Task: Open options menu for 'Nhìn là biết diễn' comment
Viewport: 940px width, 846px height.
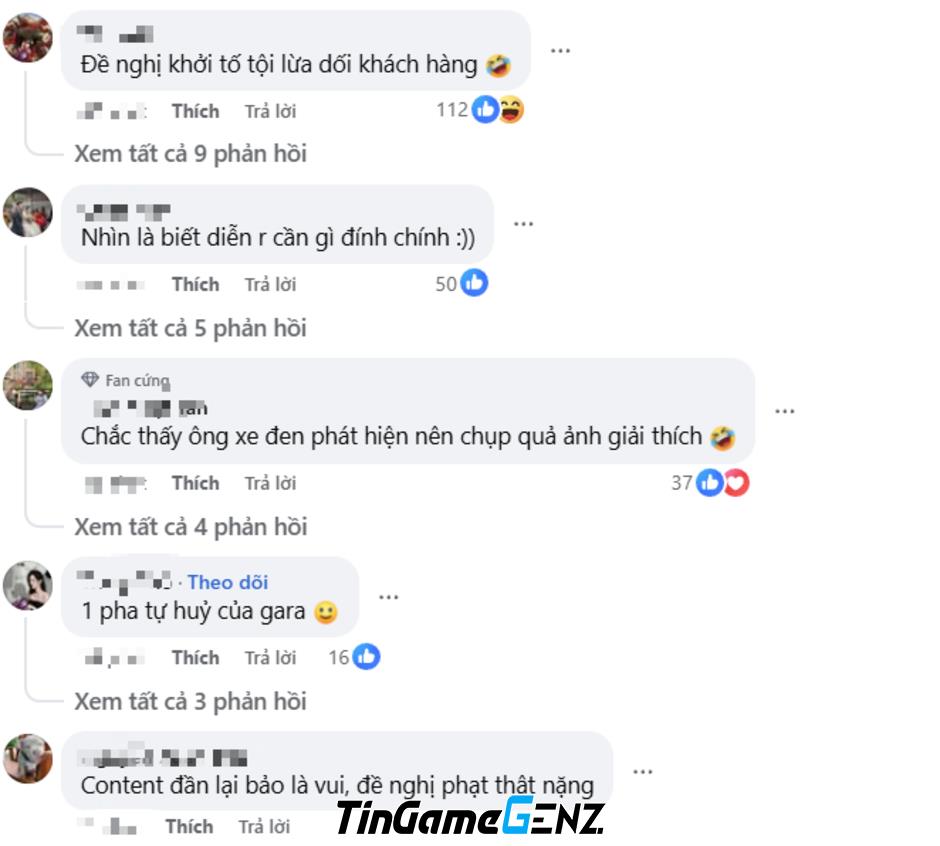Action: (523, 224)
